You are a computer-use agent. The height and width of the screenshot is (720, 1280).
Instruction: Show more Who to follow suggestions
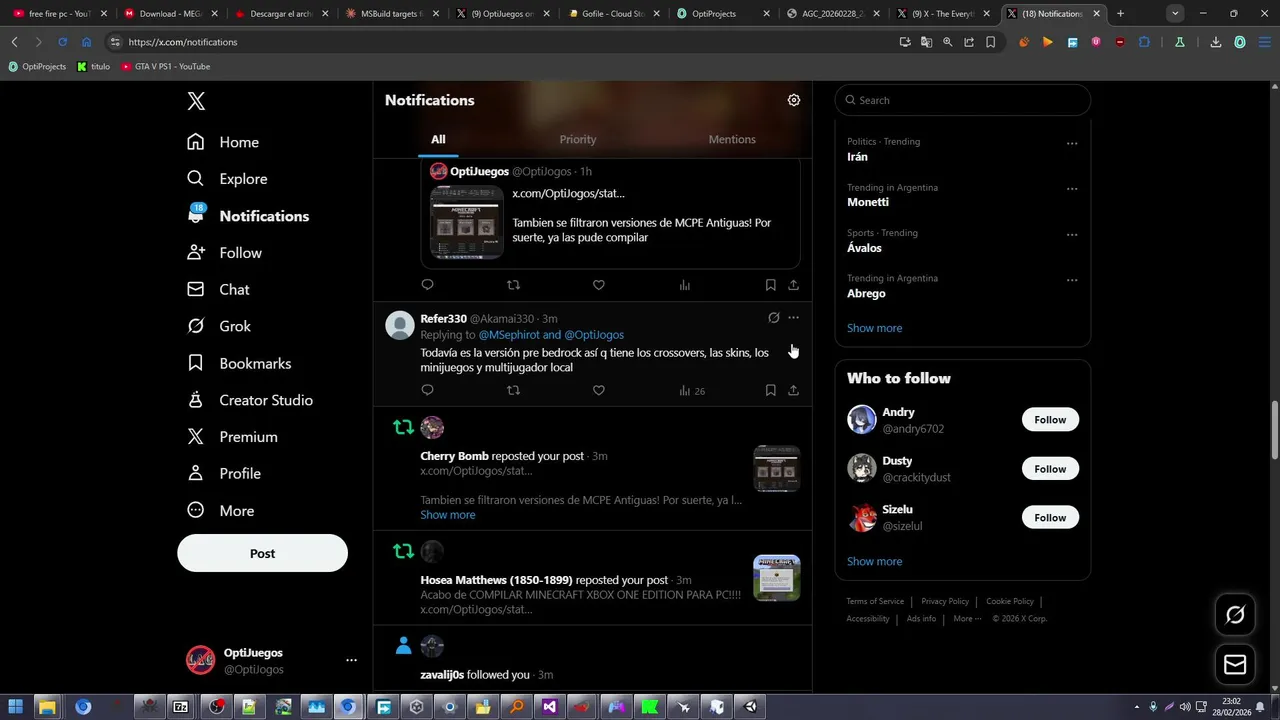(874, 561)
